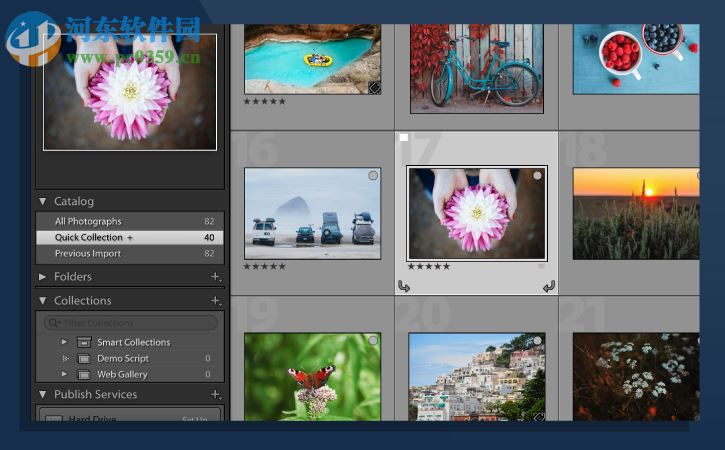This screenshot has height=450, width=725.
Task: Select the butterfly on flower thumbnail
Action: (313, 376)
